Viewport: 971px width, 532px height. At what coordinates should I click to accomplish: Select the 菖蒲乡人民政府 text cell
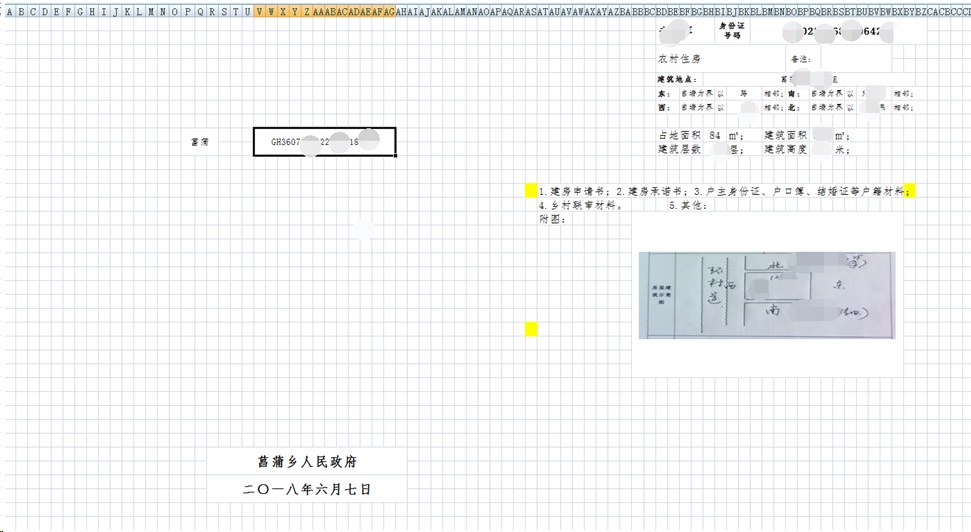pos(307,462)
